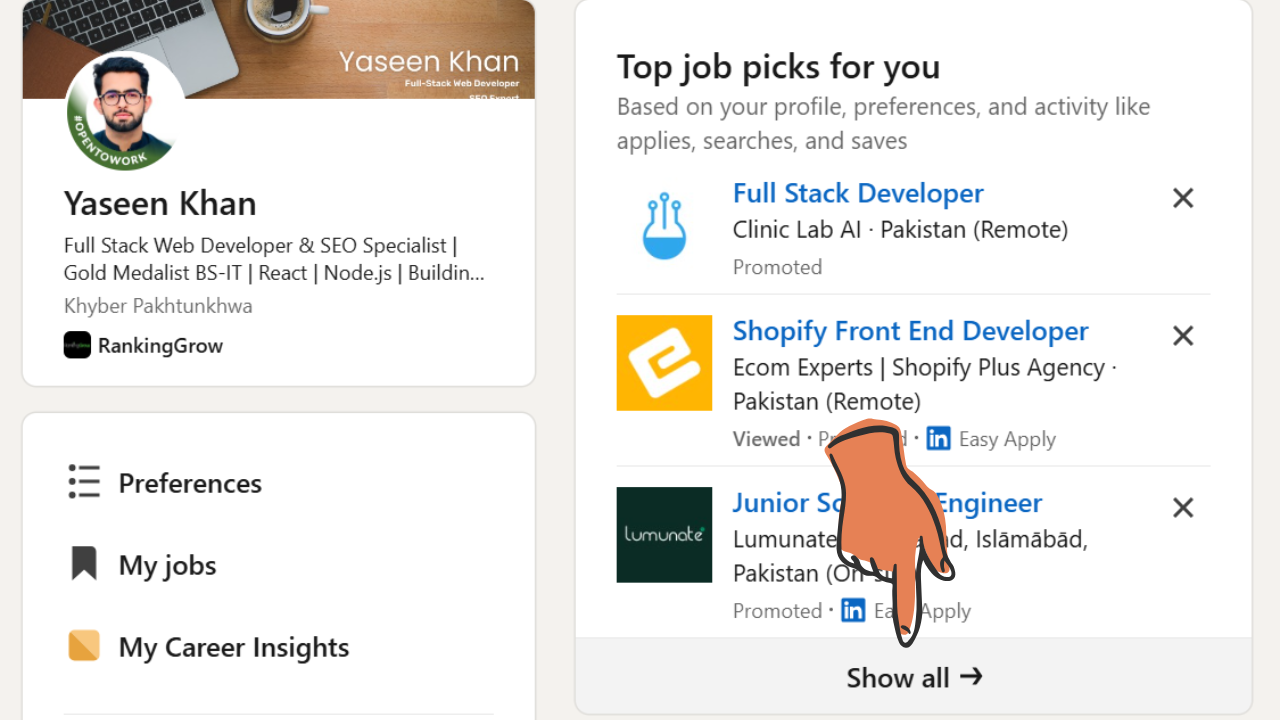Click the Ecom Experts Shopify agency logo

click(x=664, y=362)
